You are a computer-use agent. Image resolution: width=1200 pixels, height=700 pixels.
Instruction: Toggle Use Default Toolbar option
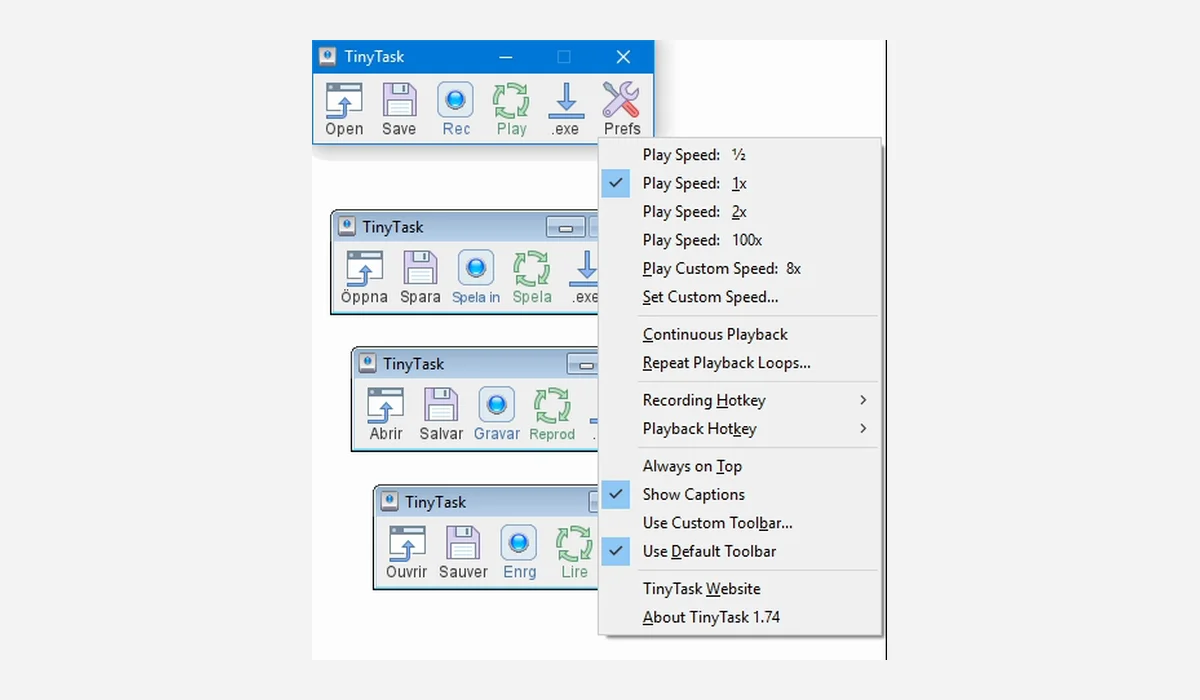coord(740,551)
